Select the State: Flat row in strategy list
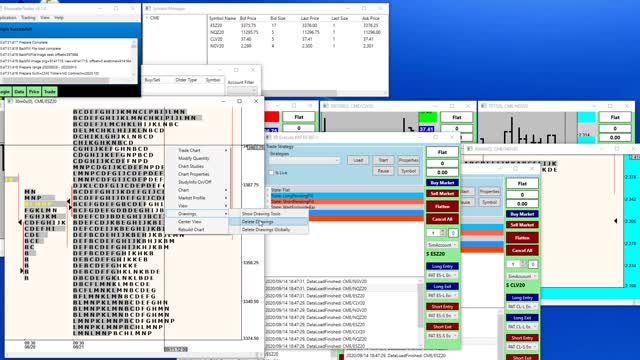The width and height of the screenshot is (640, 360). pos(345,190)
